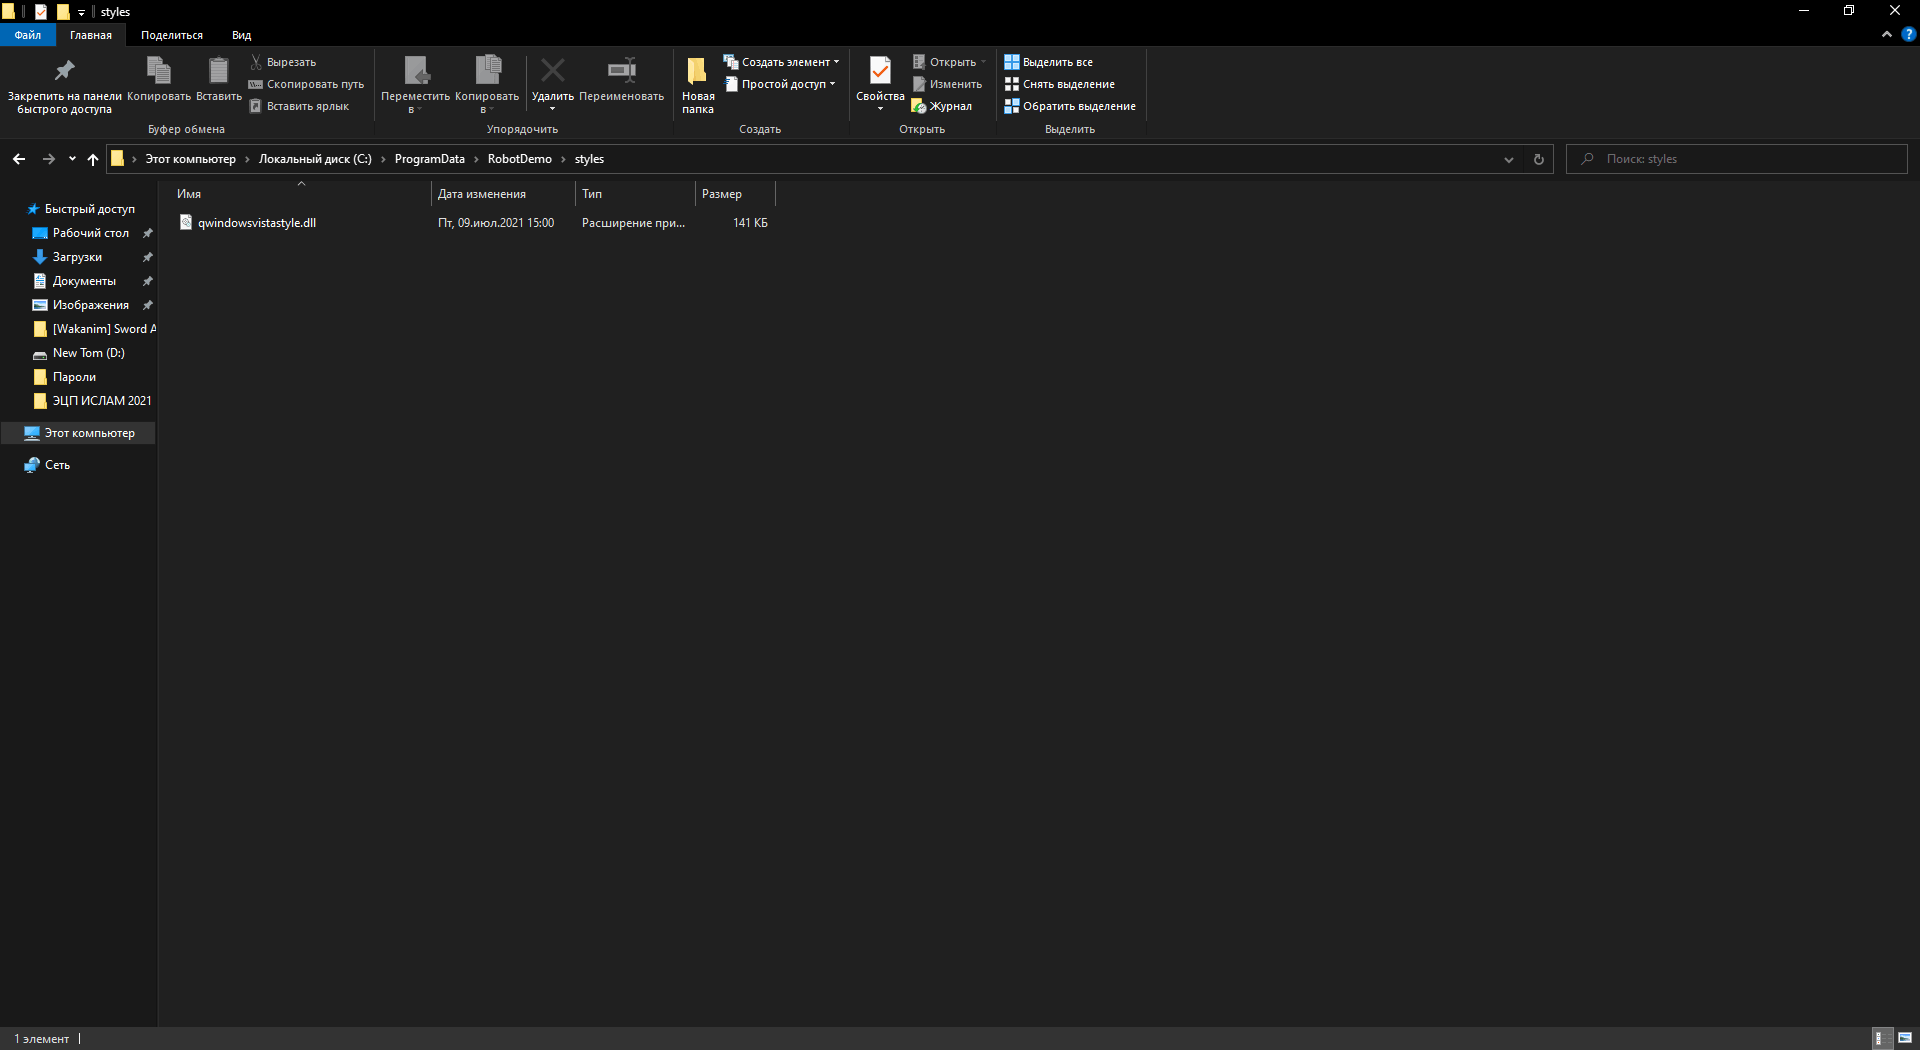
Task: Click Обратить выделение
Action: pyautogui.click(x=1070, y=106)
